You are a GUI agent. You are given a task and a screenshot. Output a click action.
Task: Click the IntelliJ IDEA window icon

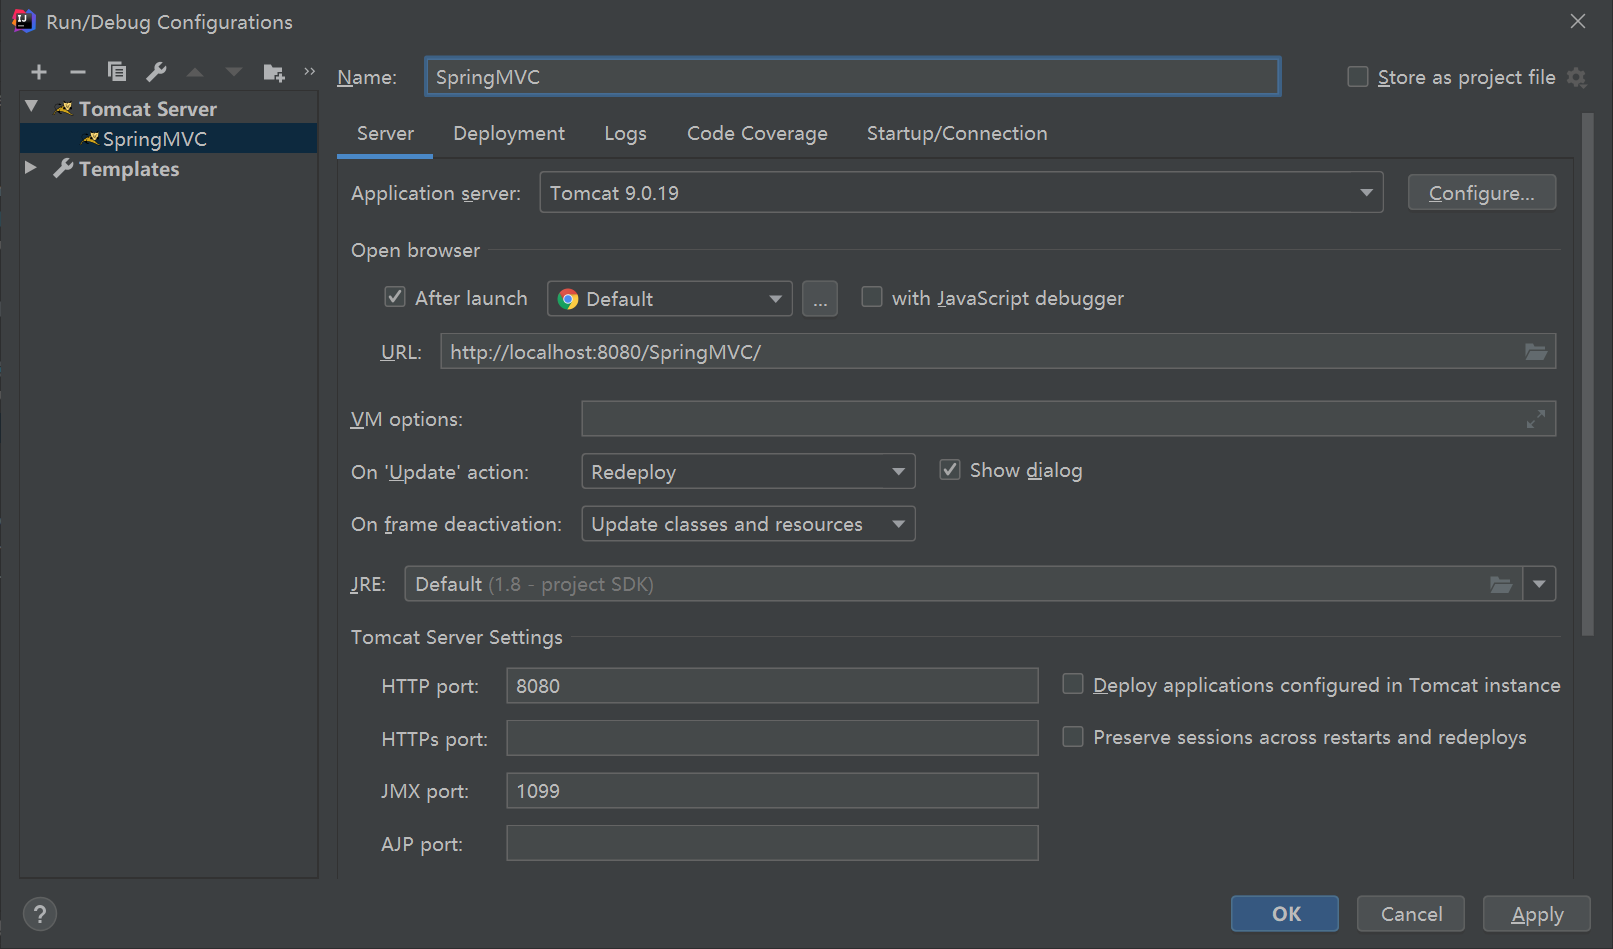click(23, 21)
